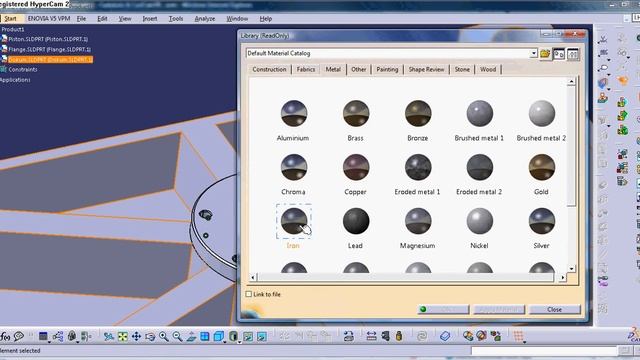The width and height of the screenshot is (640, 360).
Task: Select the Nickel material sphere
Action: pyautogui.click(x=480, y=221)
